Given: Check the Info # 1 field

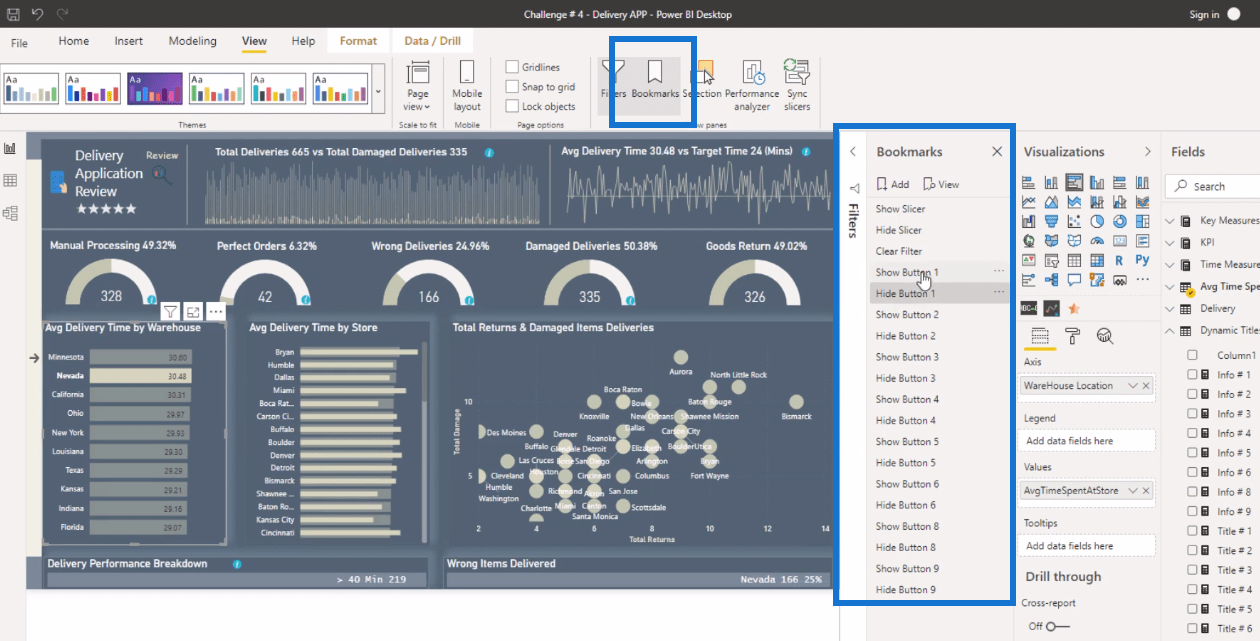Looking at the screenshot, I should tap(1192, 374).
